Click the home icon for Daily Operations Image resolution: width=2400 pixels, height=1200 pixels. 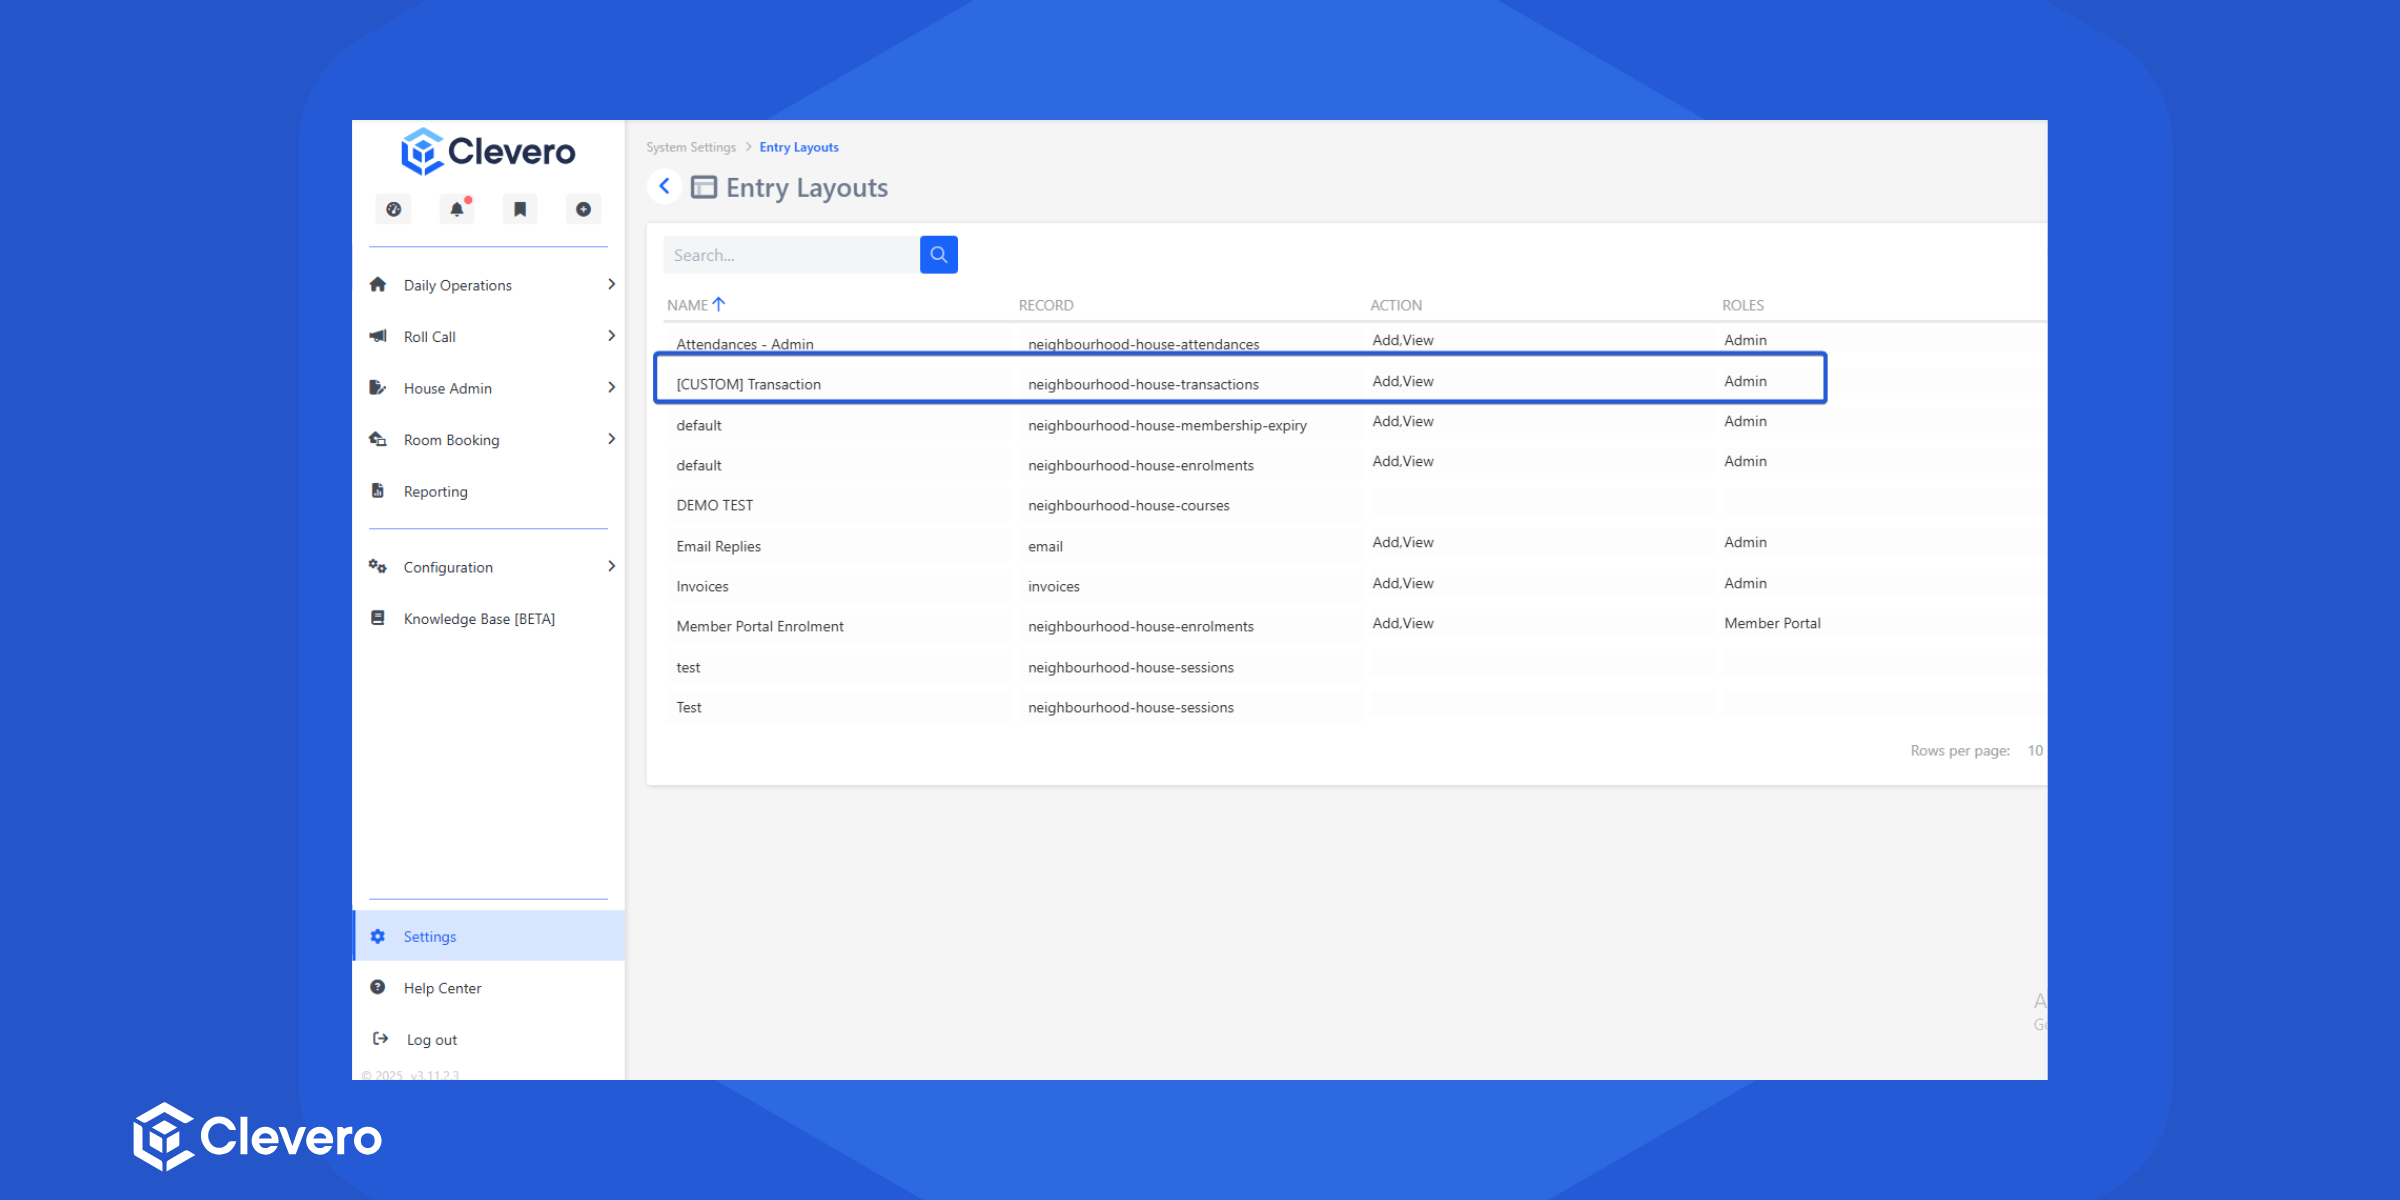pos(378,285)
